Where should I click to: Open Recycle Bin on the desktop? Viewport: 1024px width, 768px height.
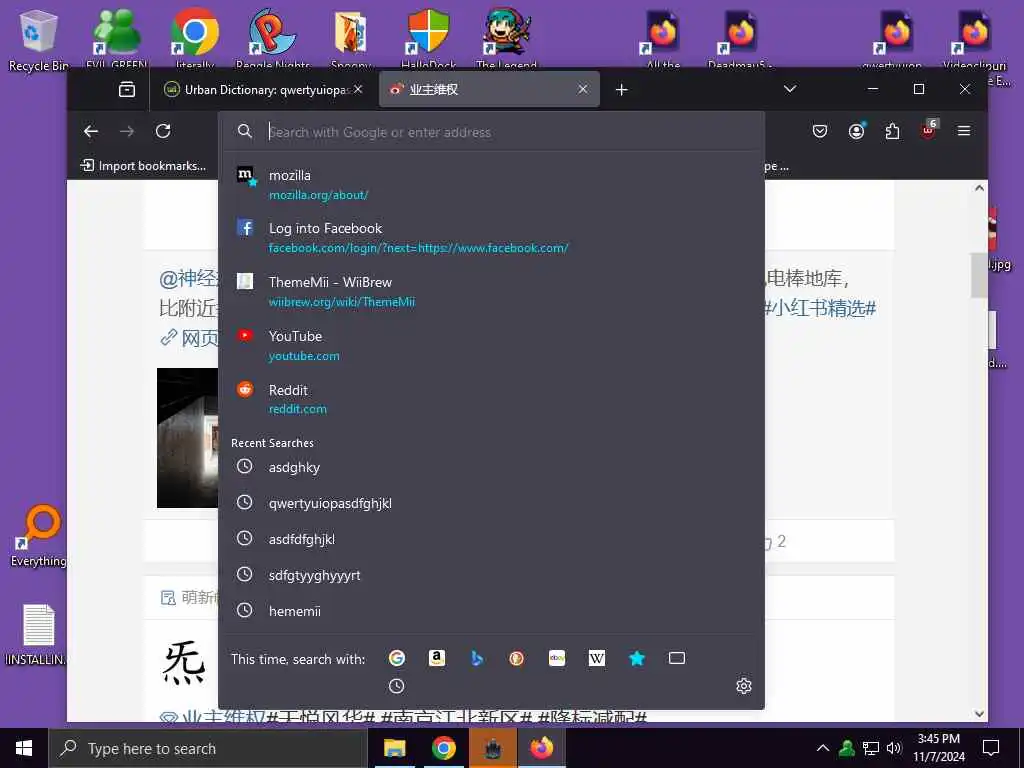(38, 39)
